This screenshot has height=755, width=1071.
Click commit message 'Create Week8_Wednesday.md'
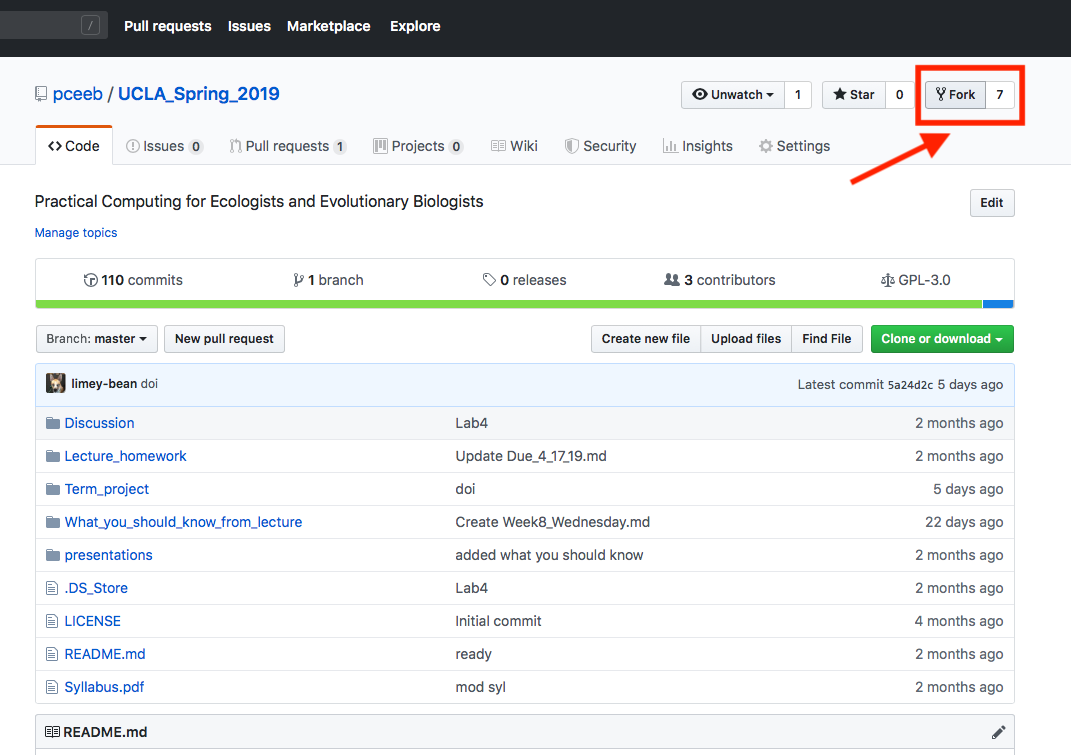553,522
